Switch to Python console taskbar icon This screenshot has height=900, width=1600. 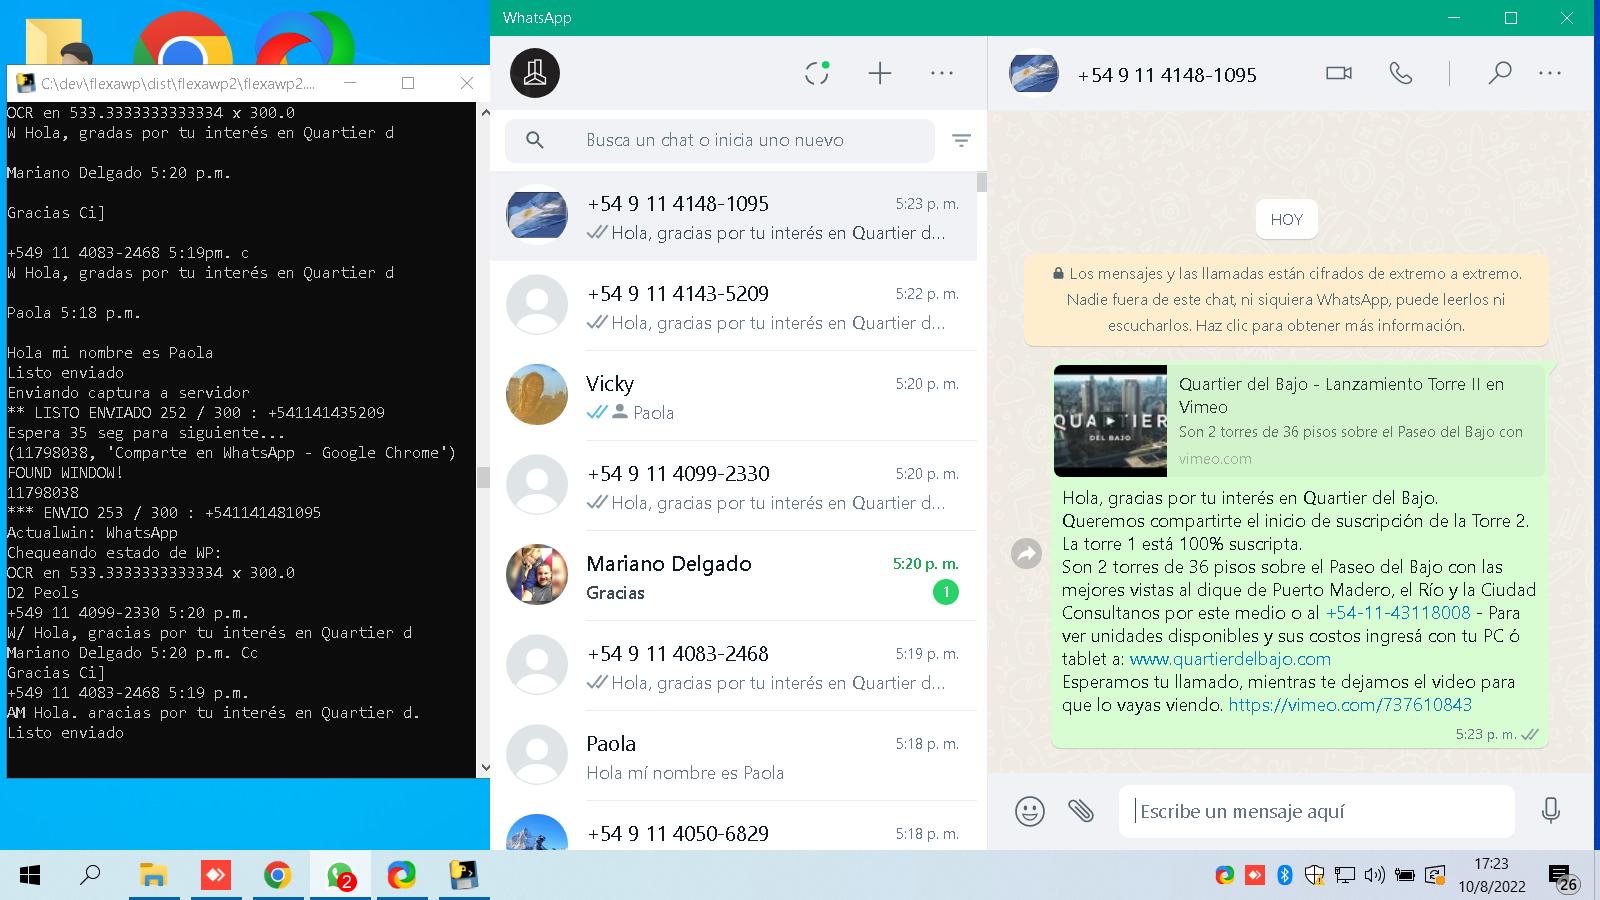(463, 876)
